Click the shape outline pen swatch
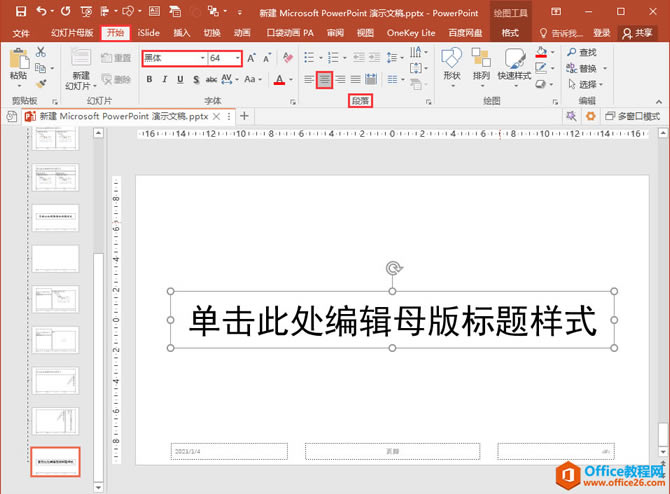This screenshot has width=670, height=494. [541, 68]
